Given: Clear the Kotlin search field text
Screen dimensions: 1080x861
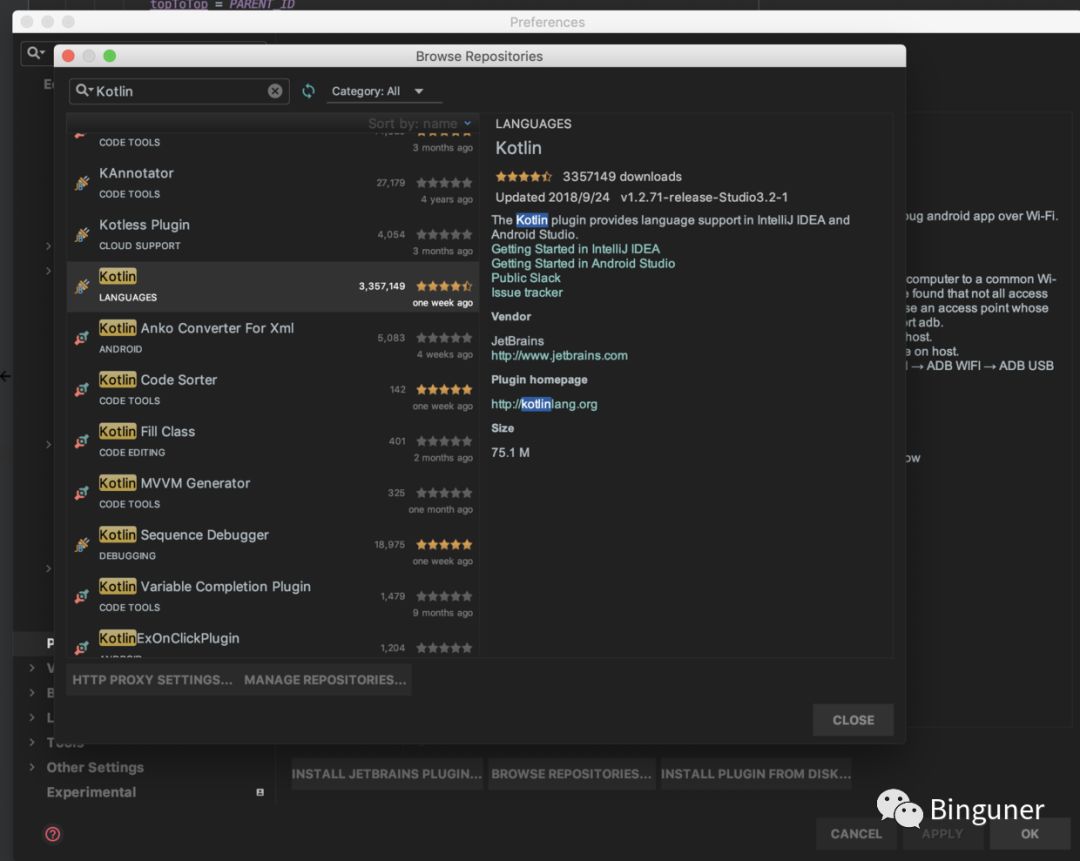Looking at the screenshot, I should point(275,91).
